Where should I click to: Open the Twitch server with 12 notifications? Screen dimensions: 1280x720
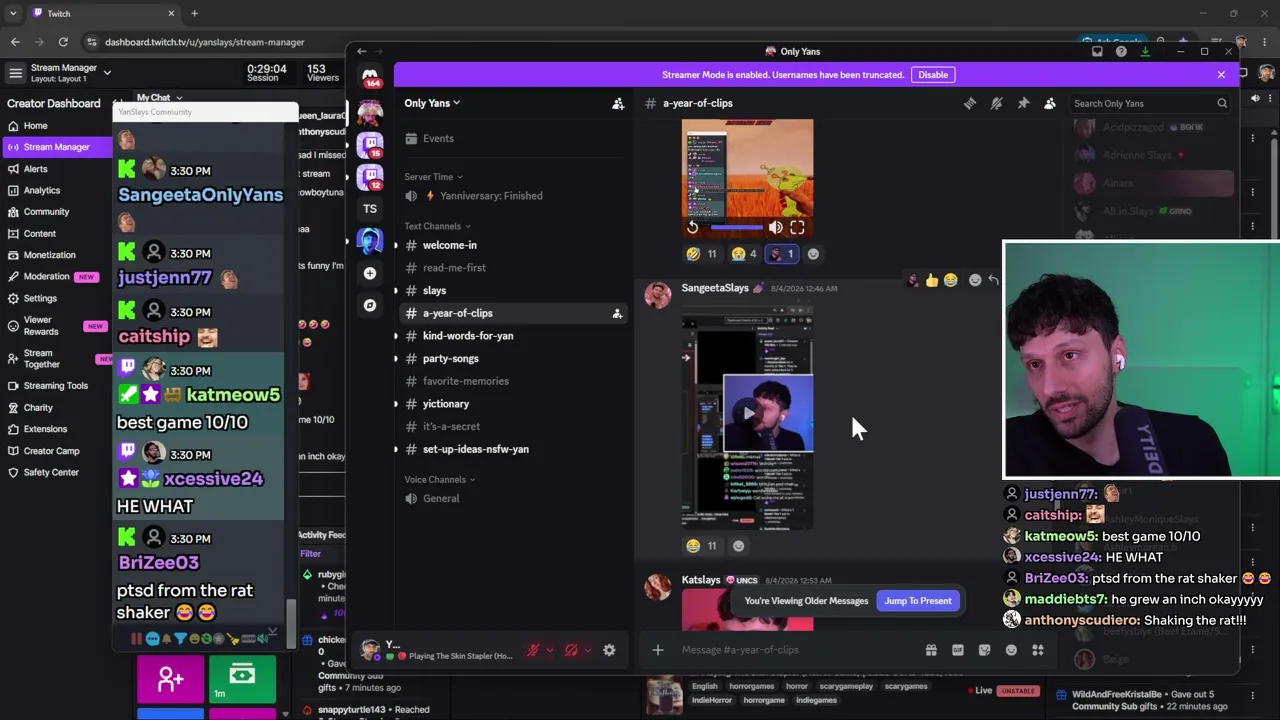[x=370, y=177]
